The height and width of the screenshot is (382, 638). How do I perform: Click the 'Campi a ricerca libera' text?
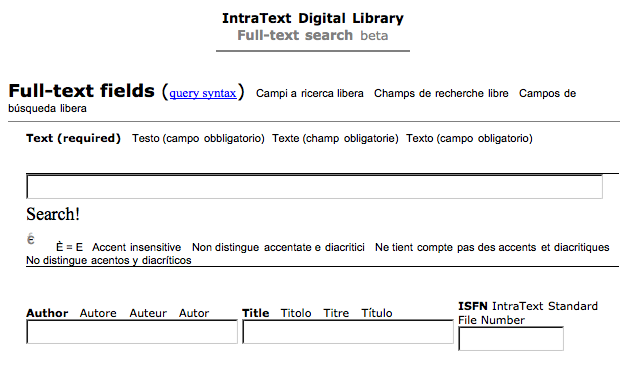[310, 94]
